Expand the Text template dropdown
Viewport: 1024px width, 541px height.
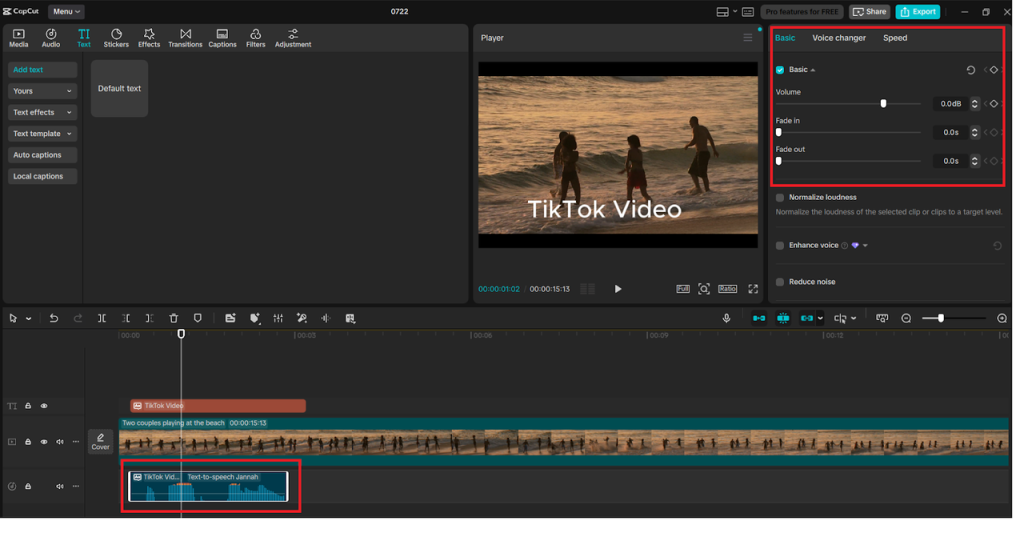click(x=42, y=134)
